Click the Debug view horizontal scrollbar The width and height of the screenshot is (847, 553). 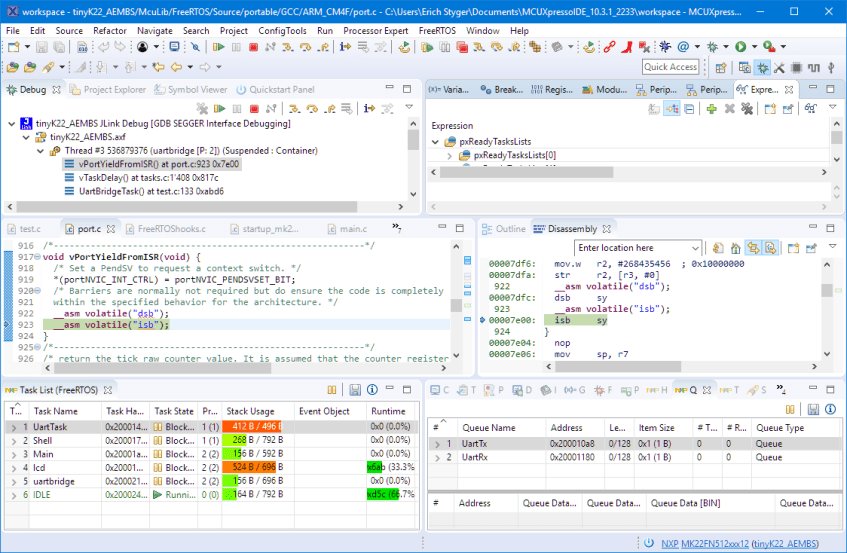187,207
